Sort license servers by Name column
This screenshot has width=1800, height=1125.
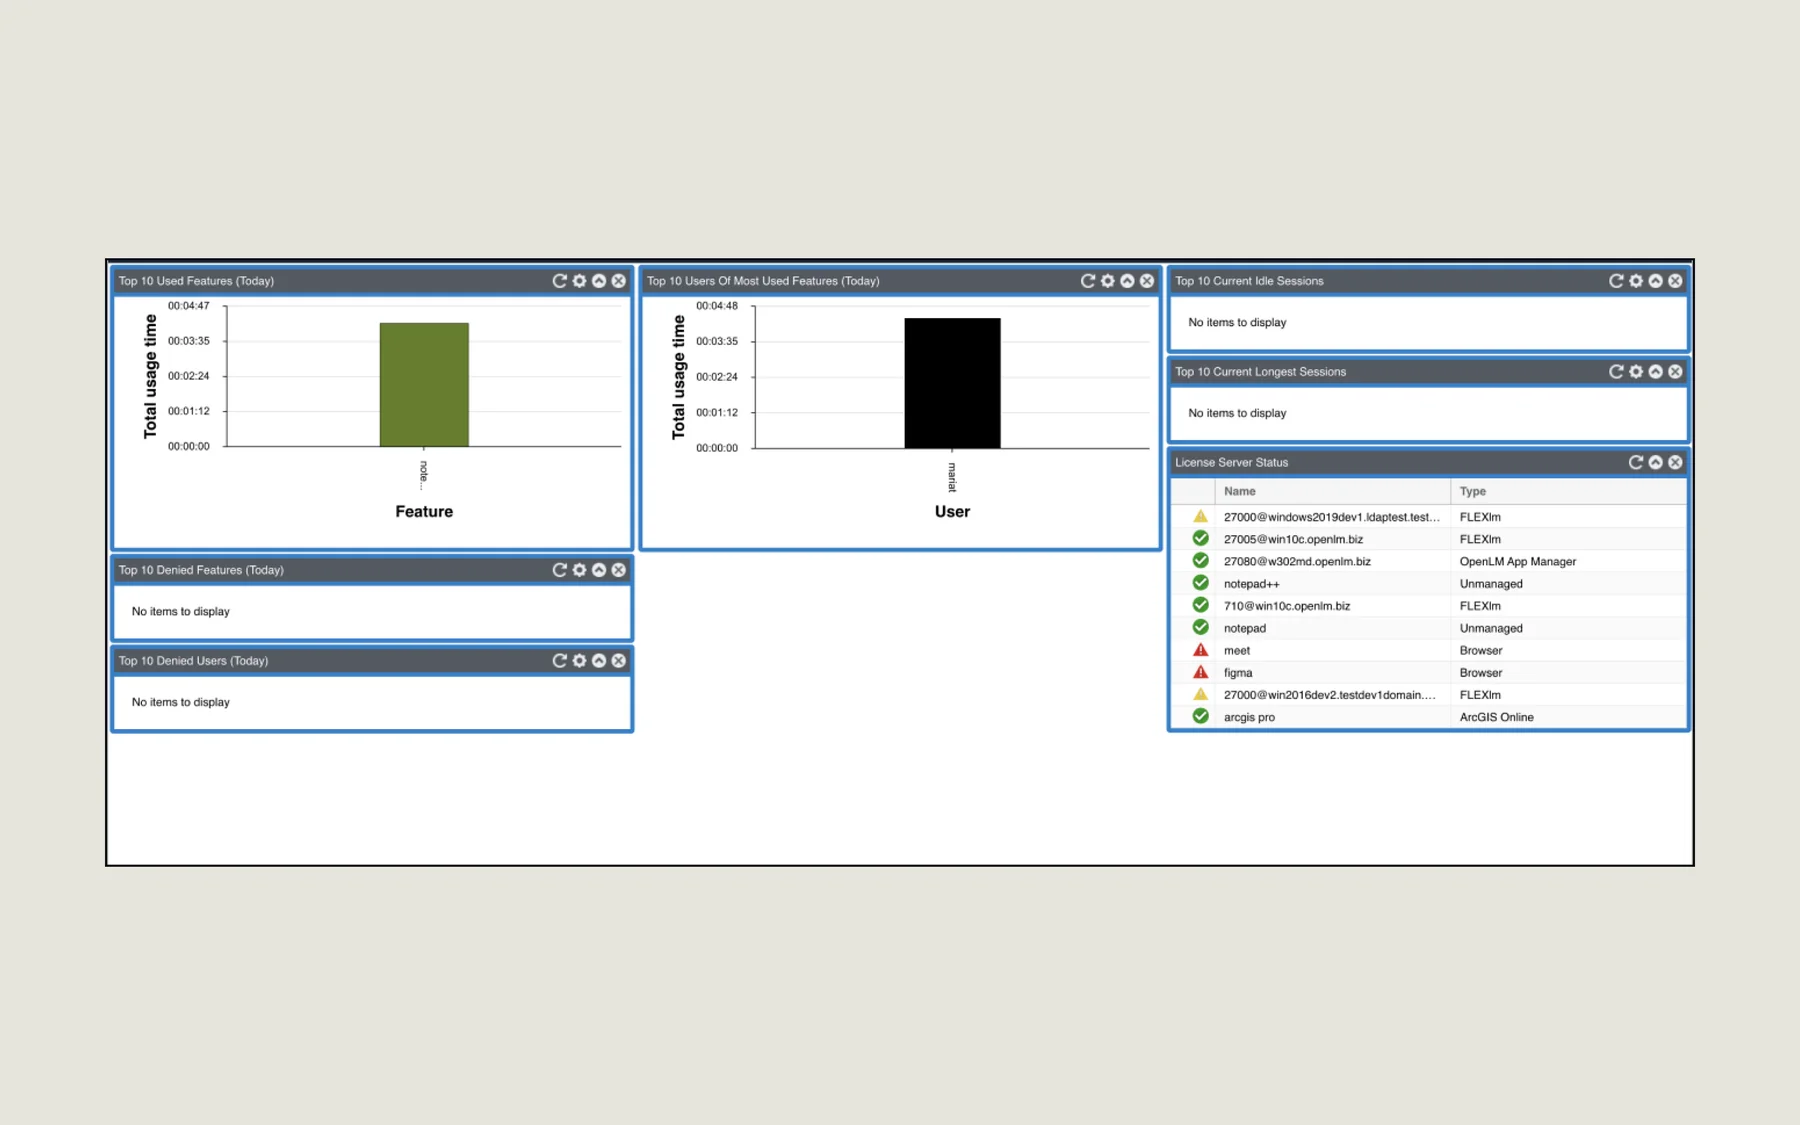[x=1333, y=491]
